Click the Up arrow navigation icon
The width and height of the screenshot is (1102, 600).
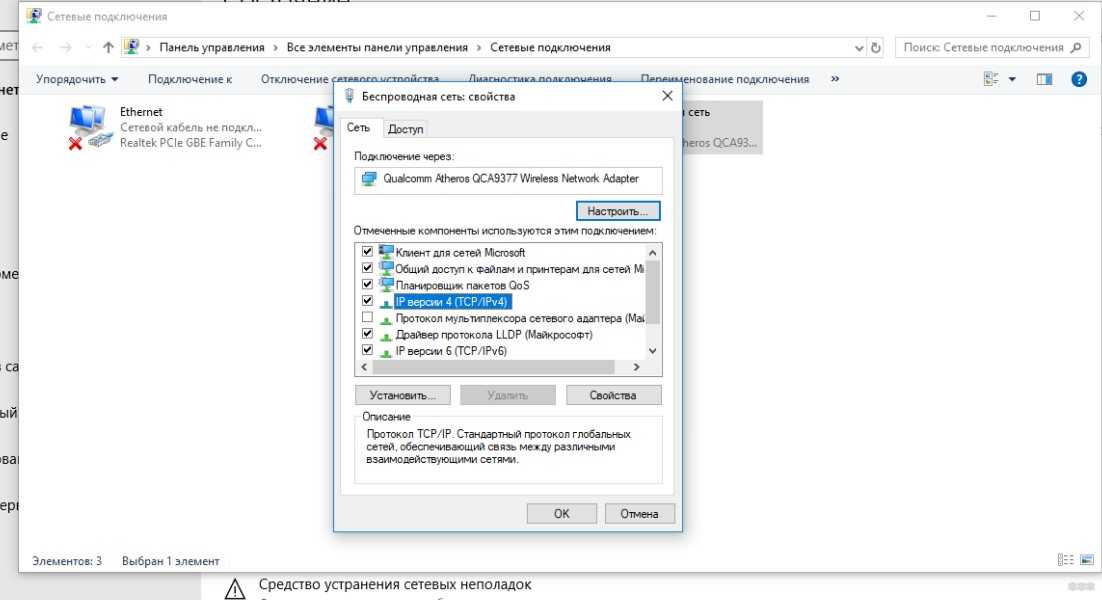[x=108, y=47]
